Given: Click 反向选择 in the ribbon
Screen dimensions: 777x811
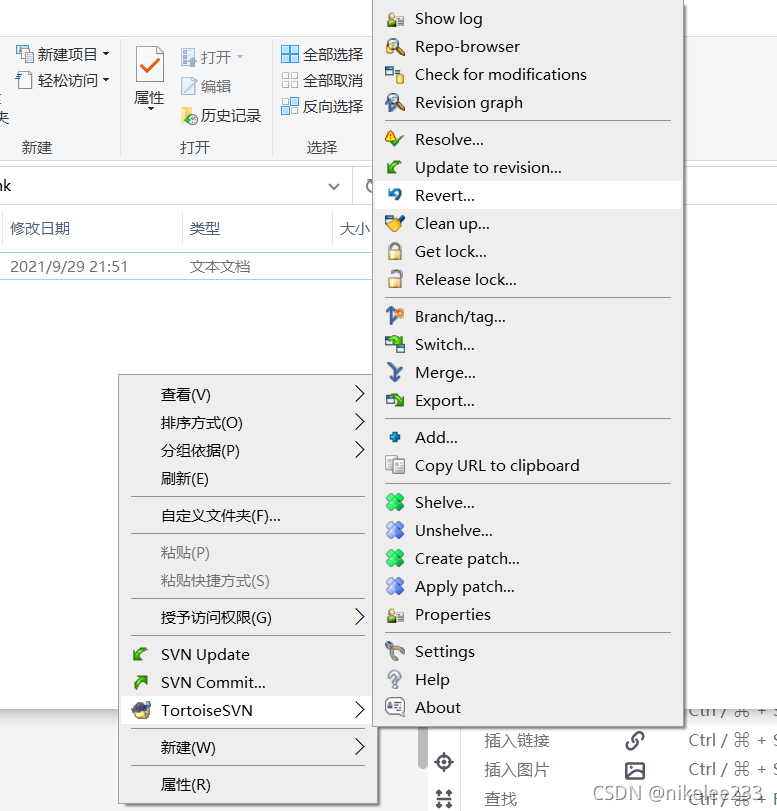Looking at the screenshot, I should pyautogui.click(x=322, y=107).
